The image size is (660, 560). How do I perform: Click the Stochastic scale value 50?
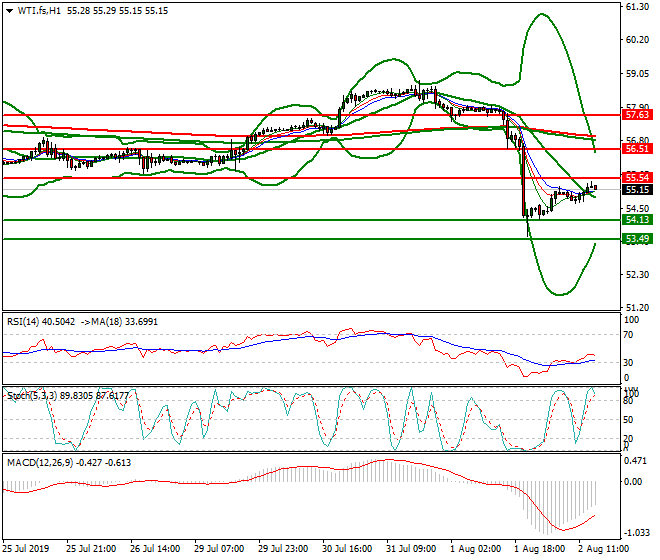point(628,420)
